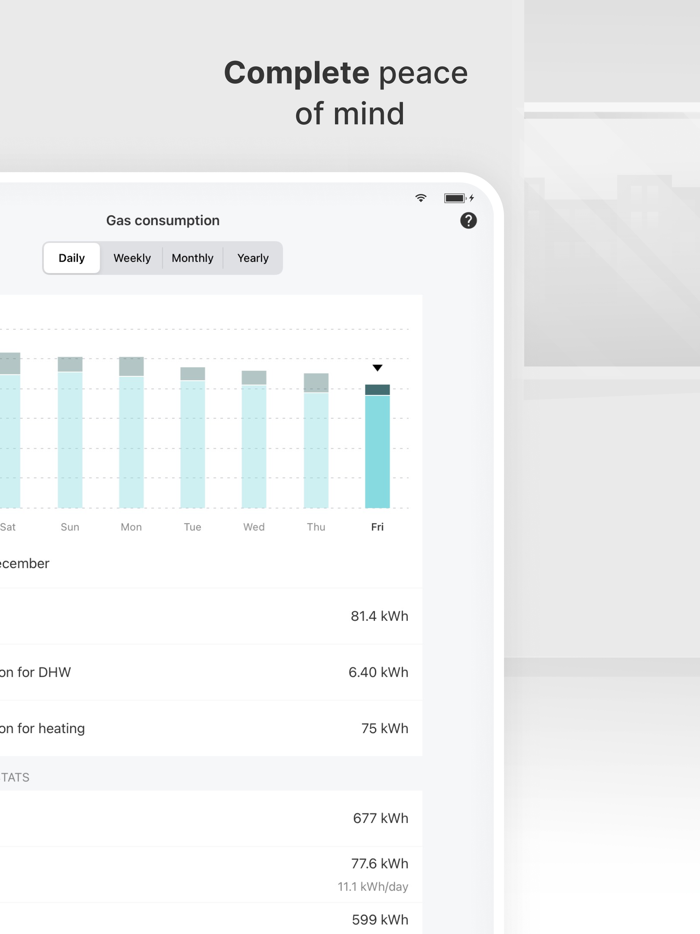Image resolution: width=700 pixels, height=934 pixels.
Task: Switch to the Yearly tab
Action: (x=253, y=258)
